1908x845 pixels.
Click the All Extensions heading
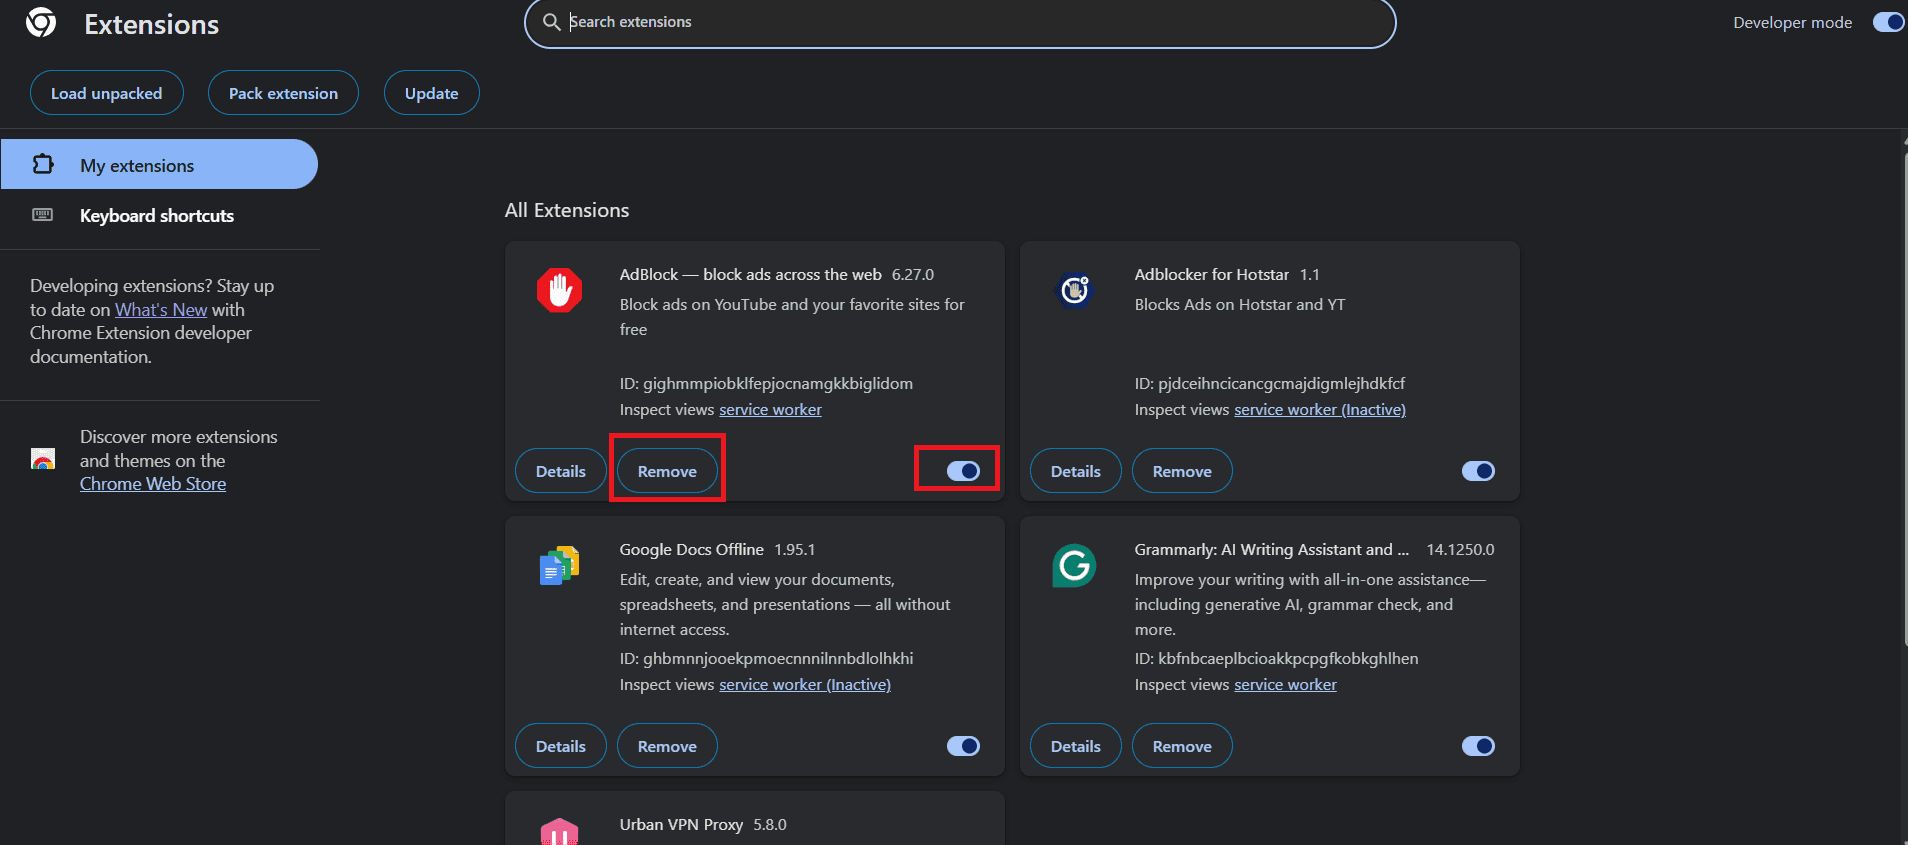pos(567,210)
